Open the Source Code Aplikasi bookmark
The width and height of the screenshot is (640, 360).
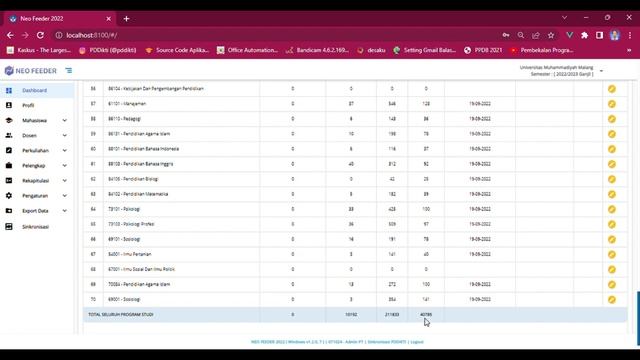point(177,50)
